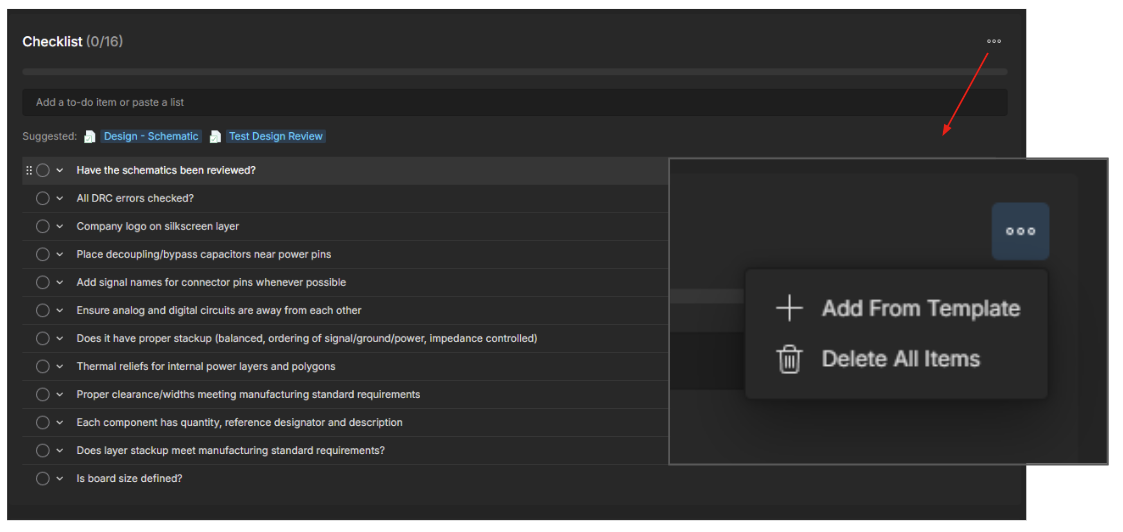1123x532 pixels.
Task: Click text 'Is board size defined?'
Action: (130, 478)
